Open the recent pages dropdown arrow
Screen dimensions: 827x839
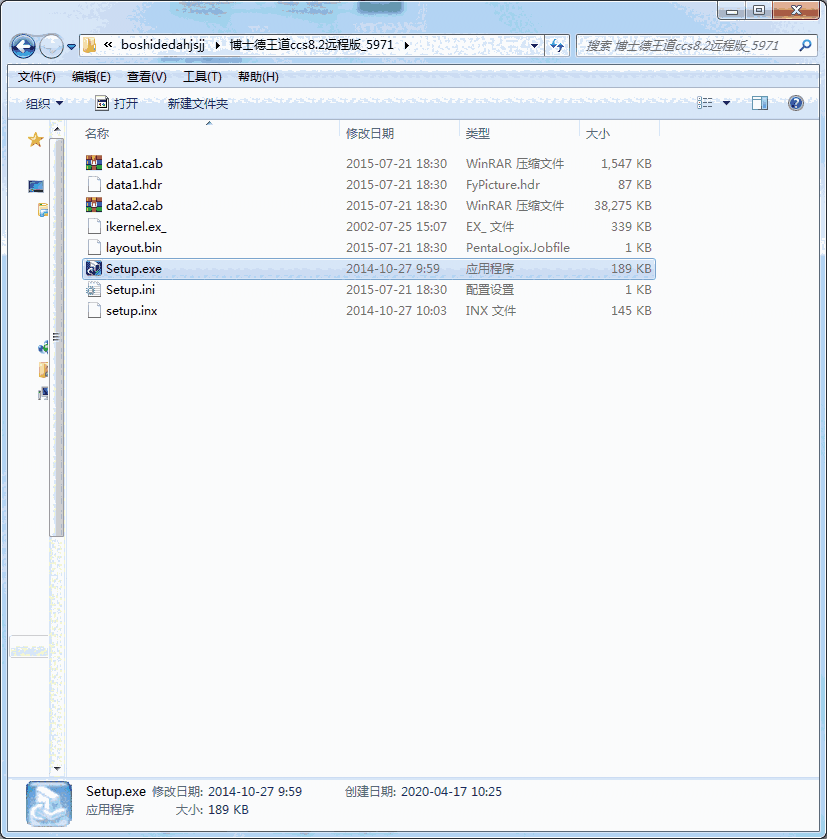(71, 47)
